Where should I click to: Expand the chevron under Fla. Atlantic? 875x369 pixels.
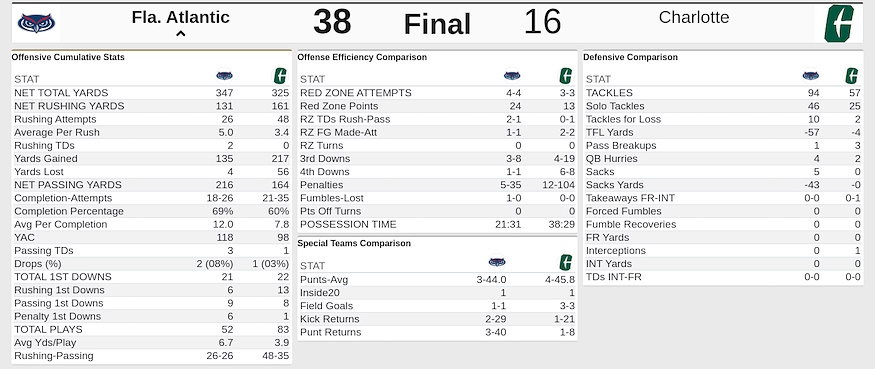click(180, 34)
